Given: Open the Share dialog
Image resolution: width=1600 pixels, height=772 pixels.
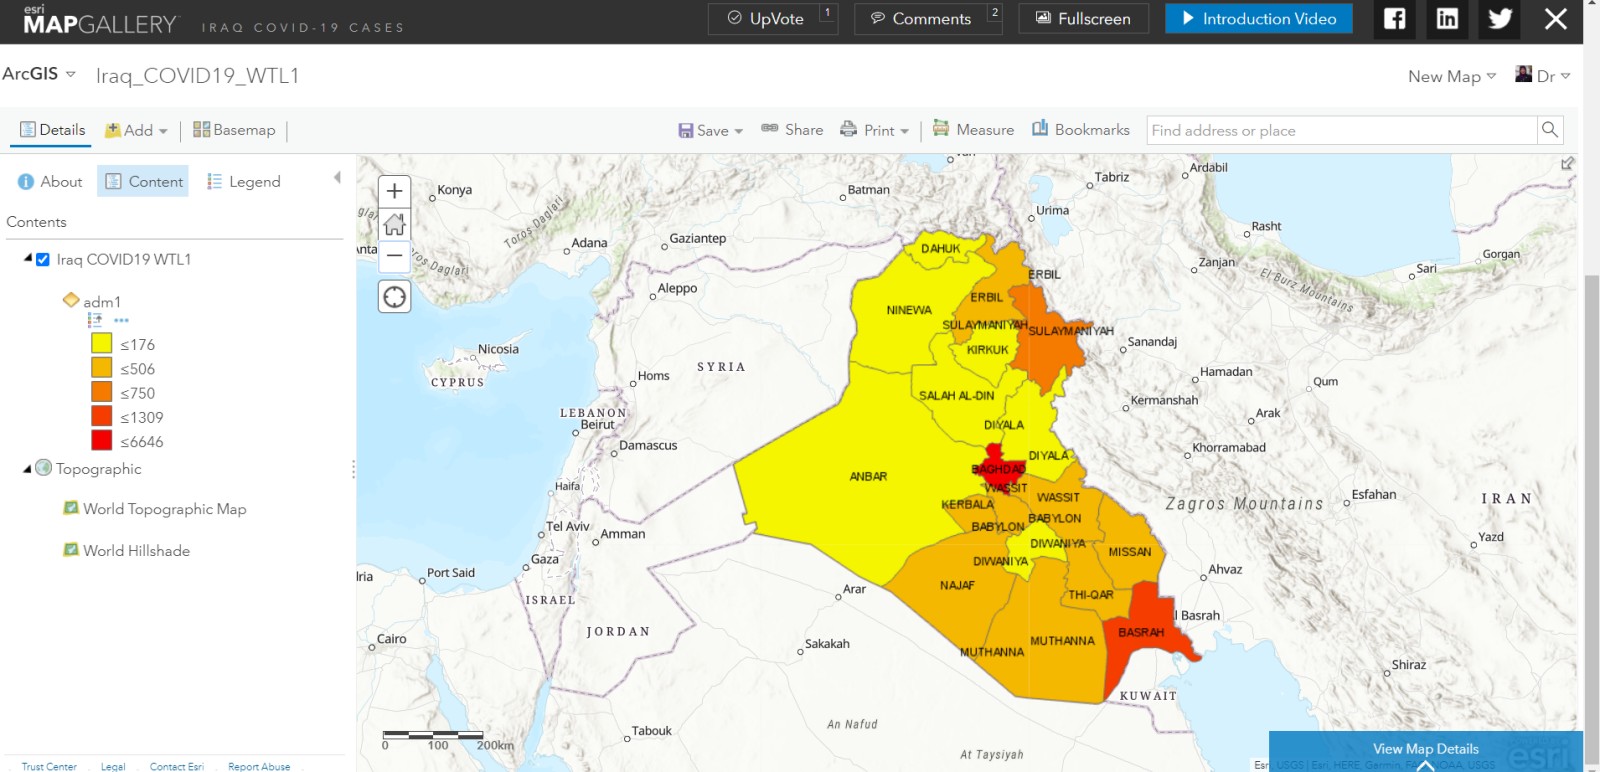Looking at the screenshot, I should (x=792, y=129).
